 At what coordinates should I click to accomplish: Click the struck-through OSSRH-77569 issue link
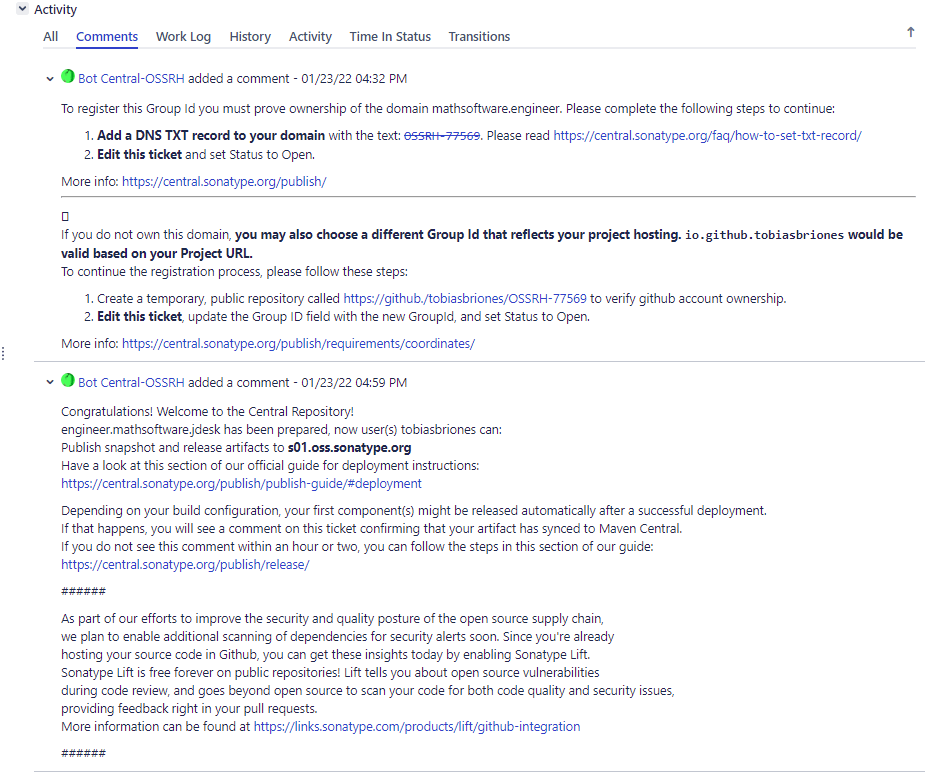pos(442,136)
